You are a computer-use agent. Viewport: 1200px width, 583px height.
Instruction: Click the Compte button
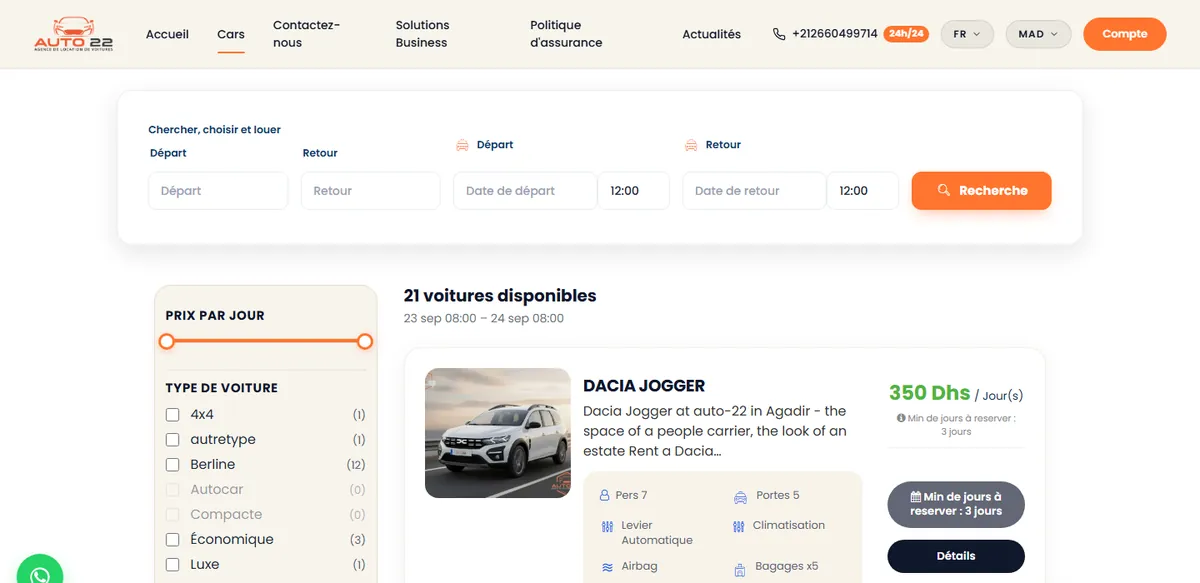point(1125,34)
